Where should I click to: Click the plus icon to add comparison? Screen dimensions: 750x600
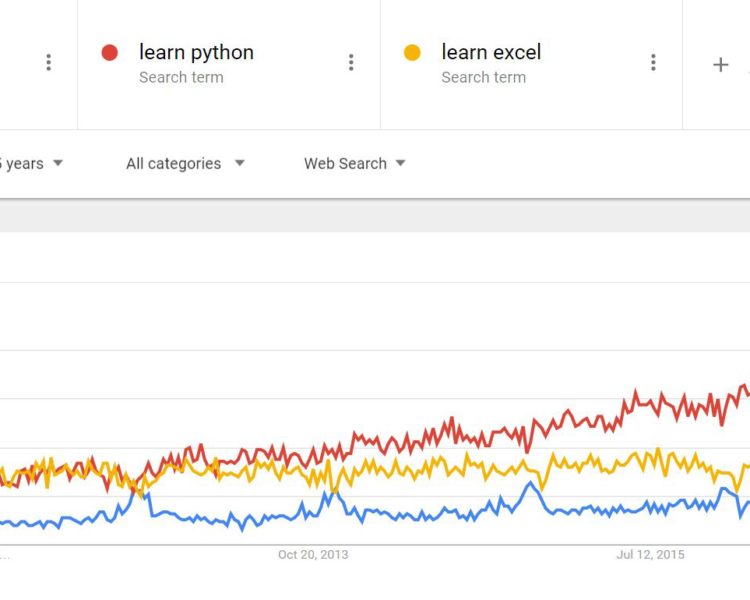click(x=720, y=64)
